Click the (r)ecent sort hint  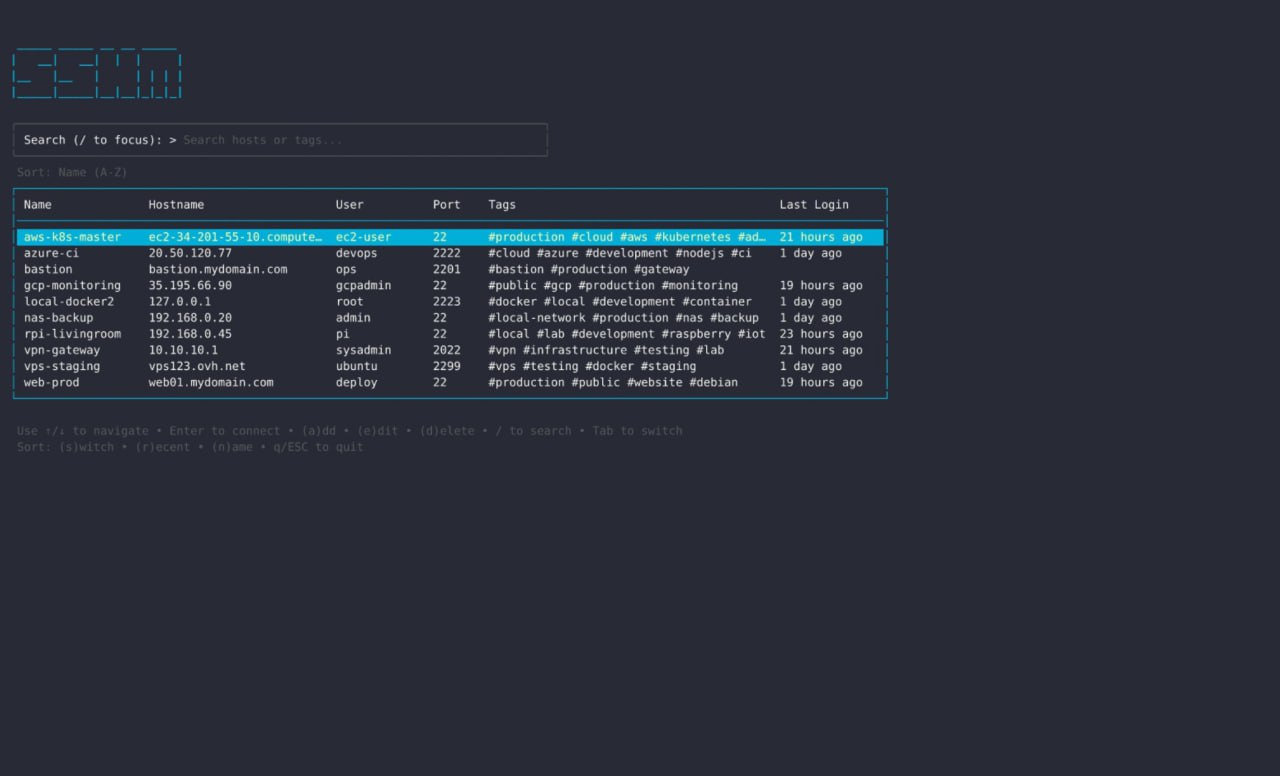tap(159, 447)
